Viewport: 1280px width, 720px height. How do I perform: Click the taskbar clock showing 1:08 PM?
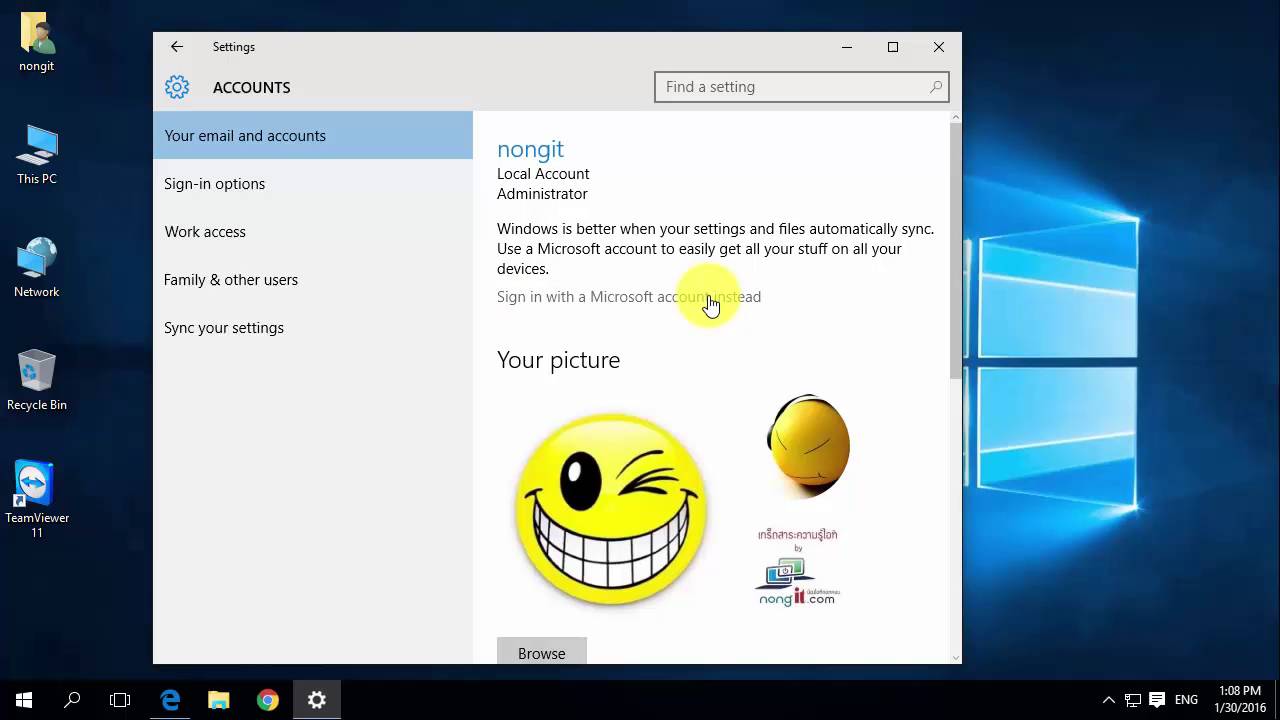click(1239, 700)
